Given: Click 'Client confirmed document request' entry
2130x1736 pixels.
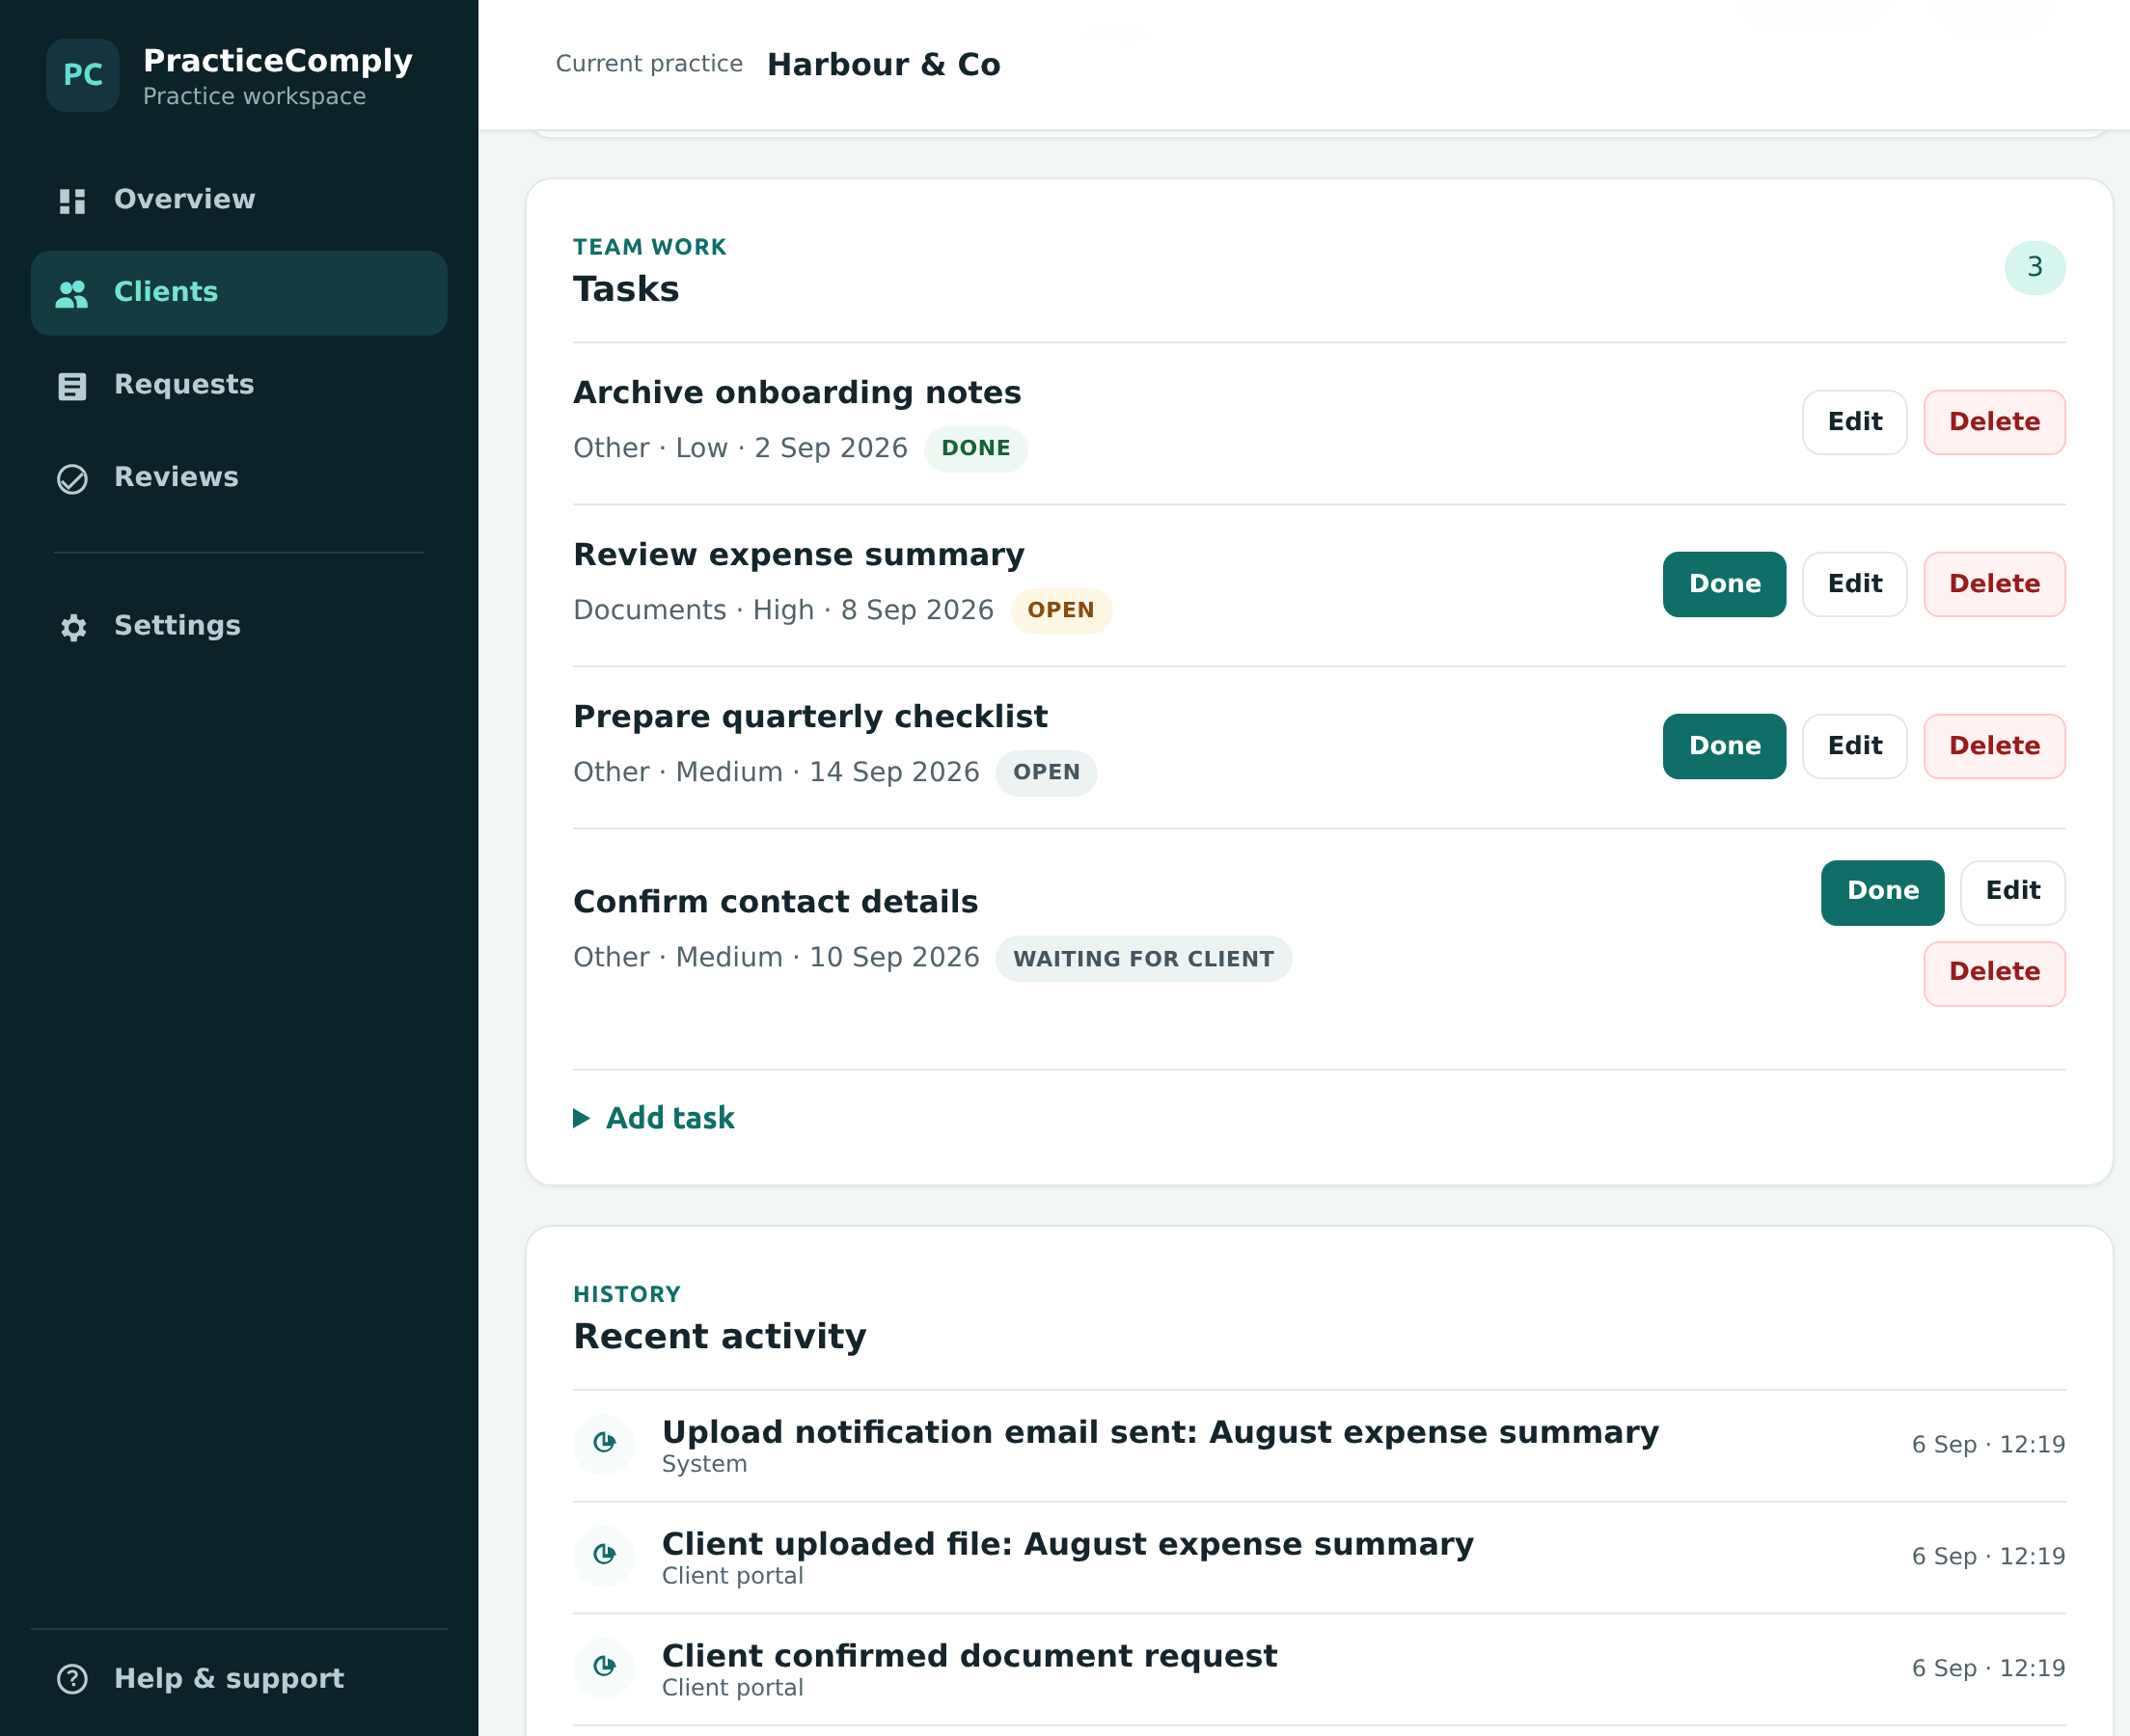Looking at the screenshot, I should [969, 1656].
